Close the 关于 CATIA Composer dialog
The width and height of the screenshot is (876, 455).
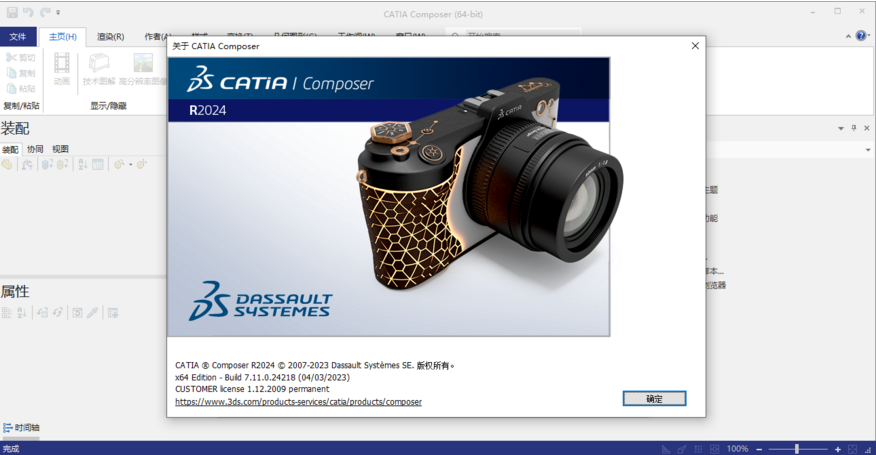click(x=695, y=46)
